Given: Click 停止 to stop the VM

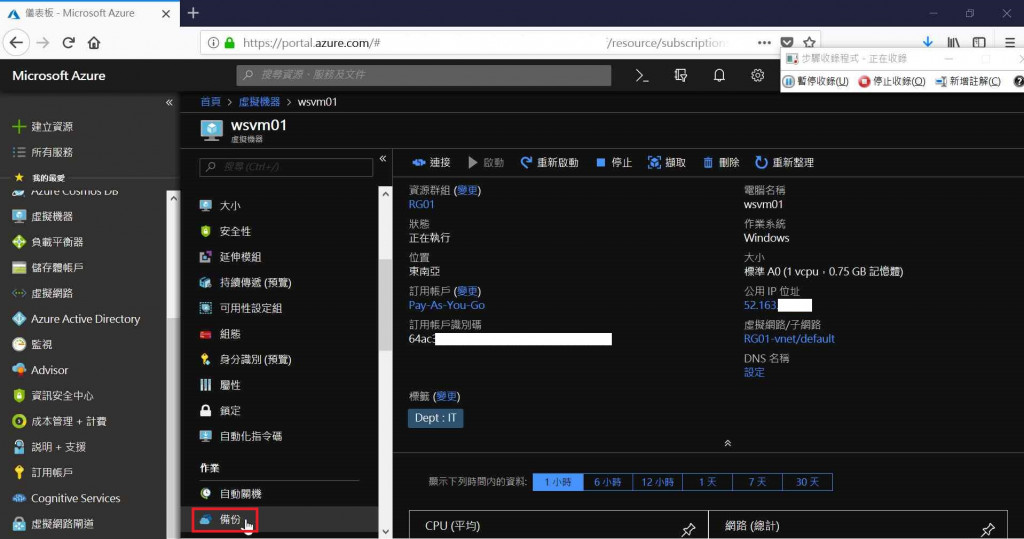Looking at the screenshot, I should (x=614, y=163).
